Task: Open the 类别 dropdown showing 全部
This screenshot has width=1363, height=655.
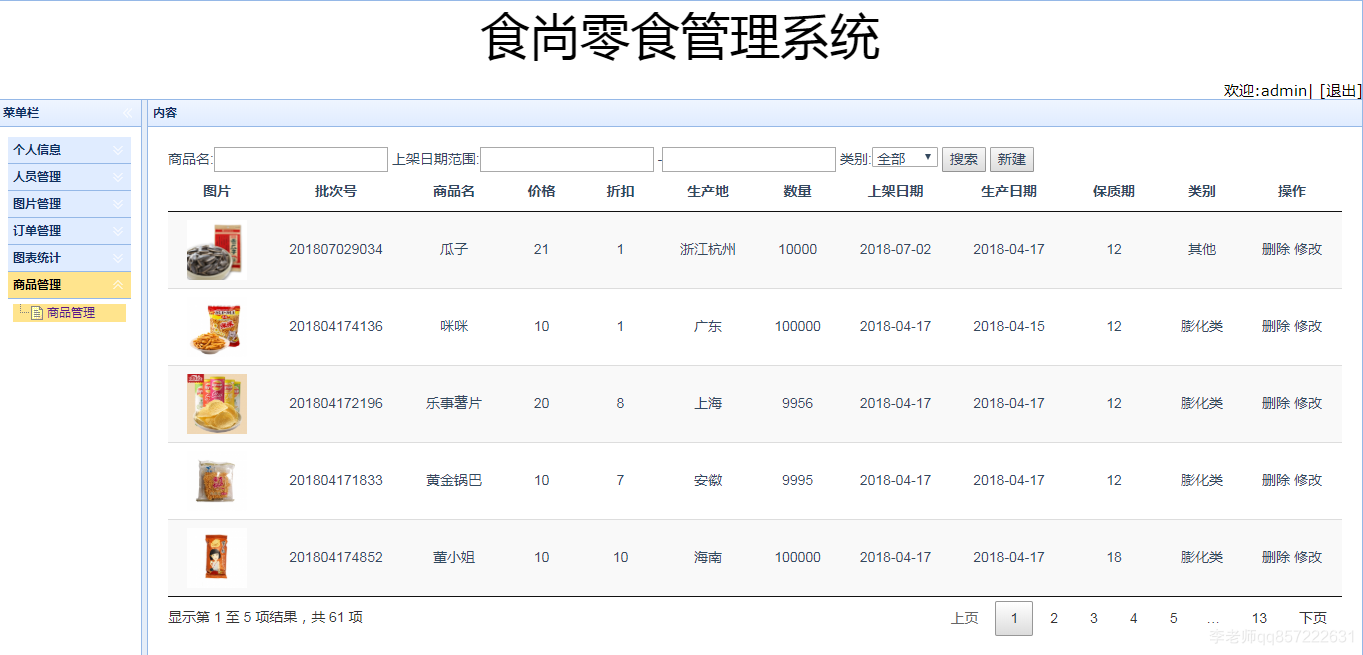Action: coord(905,158)
